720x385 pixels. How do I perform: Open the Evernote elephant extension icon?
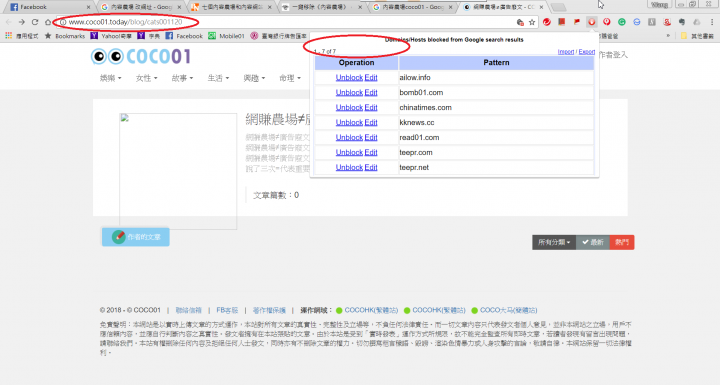[x=682, y=22]
